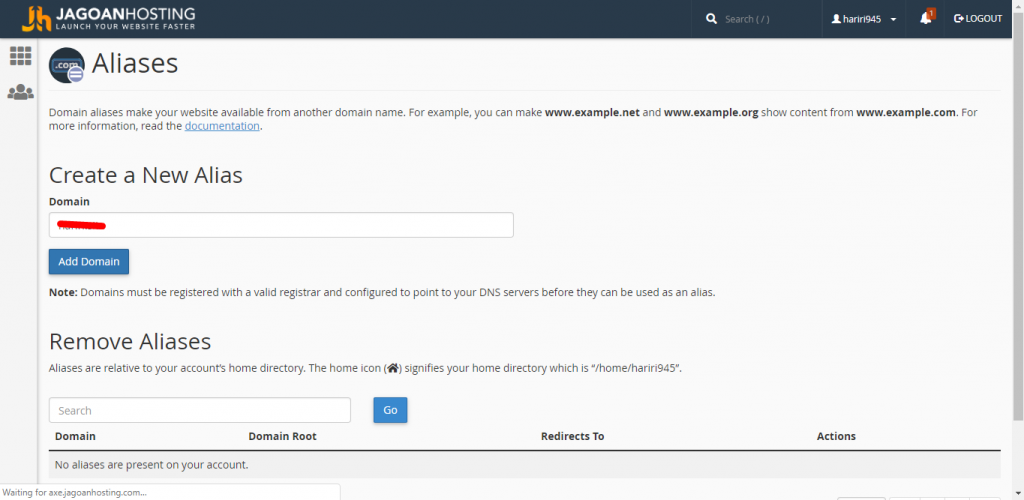
Task: Click the Remove Aliases heading
Action: [130, 341]
